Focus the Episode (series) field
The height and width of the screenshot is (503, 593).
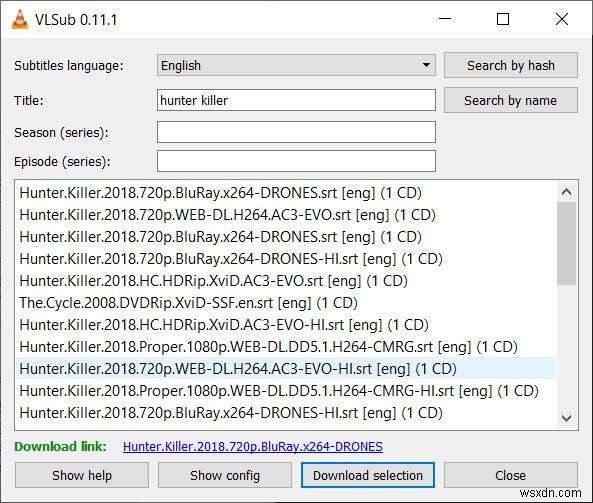[296, 161]
